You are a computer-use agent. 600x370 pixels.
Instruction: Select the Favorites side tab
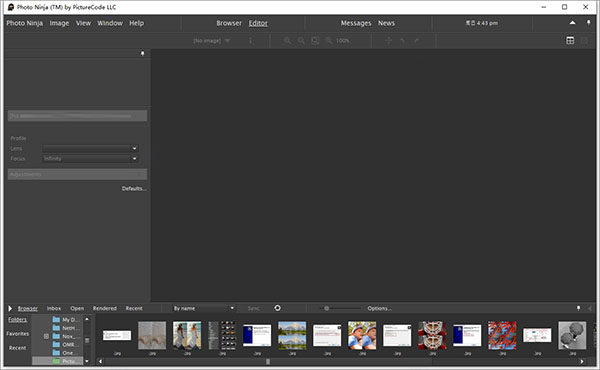18,334
